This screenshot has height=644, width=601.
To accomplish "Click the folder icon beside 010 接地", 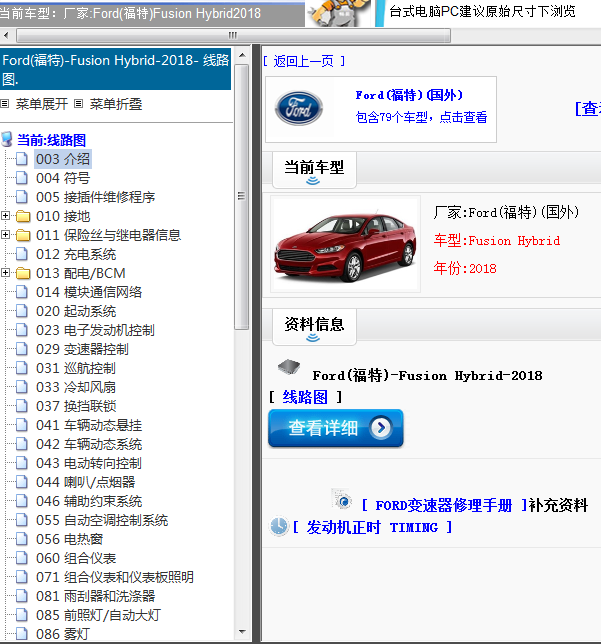I will [x=23, y=216].
